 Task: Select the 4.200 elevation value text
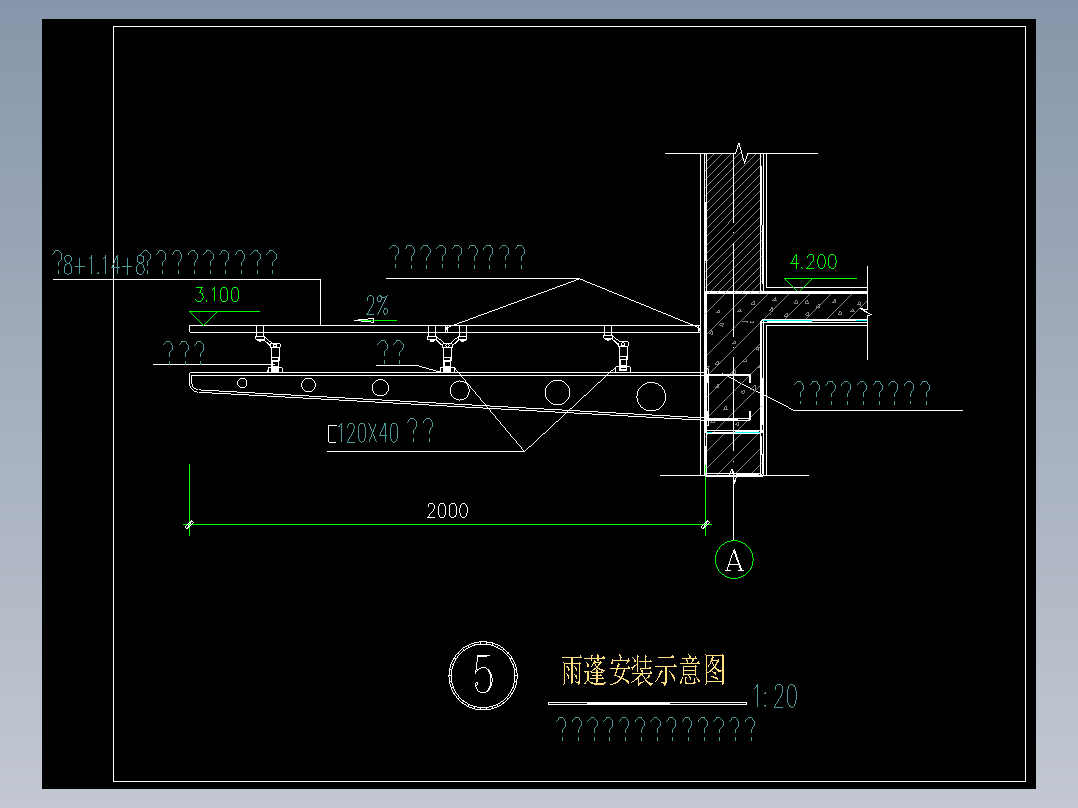[x=812, y=262]
